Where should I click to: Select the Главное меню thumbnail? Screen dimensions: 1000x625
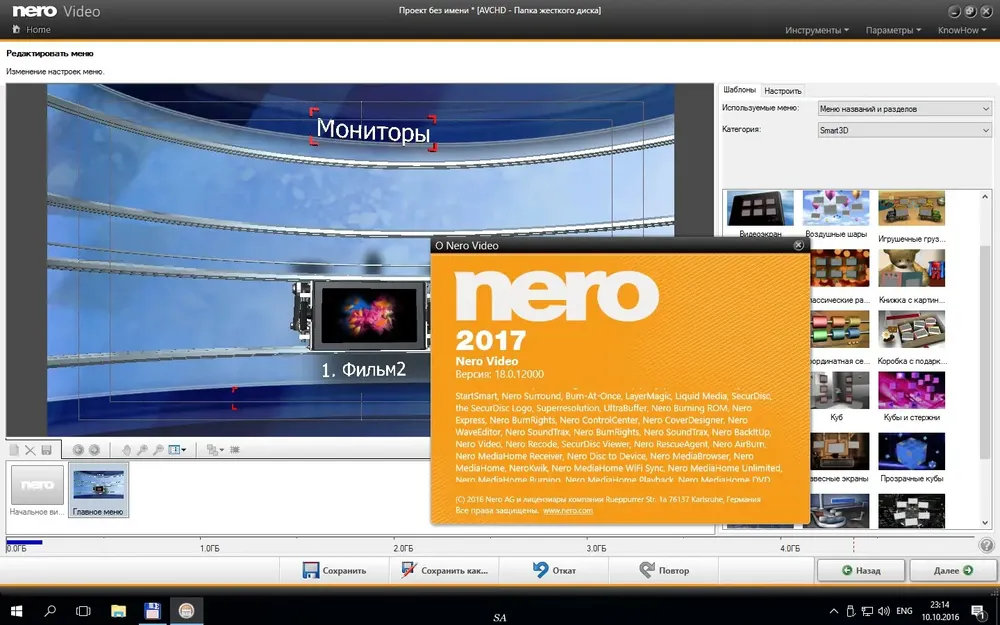[98, 489]
